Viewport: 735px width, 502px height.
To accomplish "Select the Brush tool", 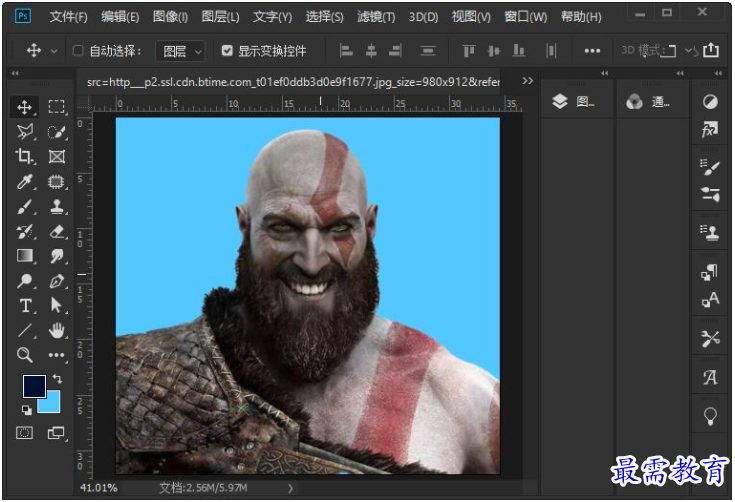I will pyautogui.click(x=24, y=206).
